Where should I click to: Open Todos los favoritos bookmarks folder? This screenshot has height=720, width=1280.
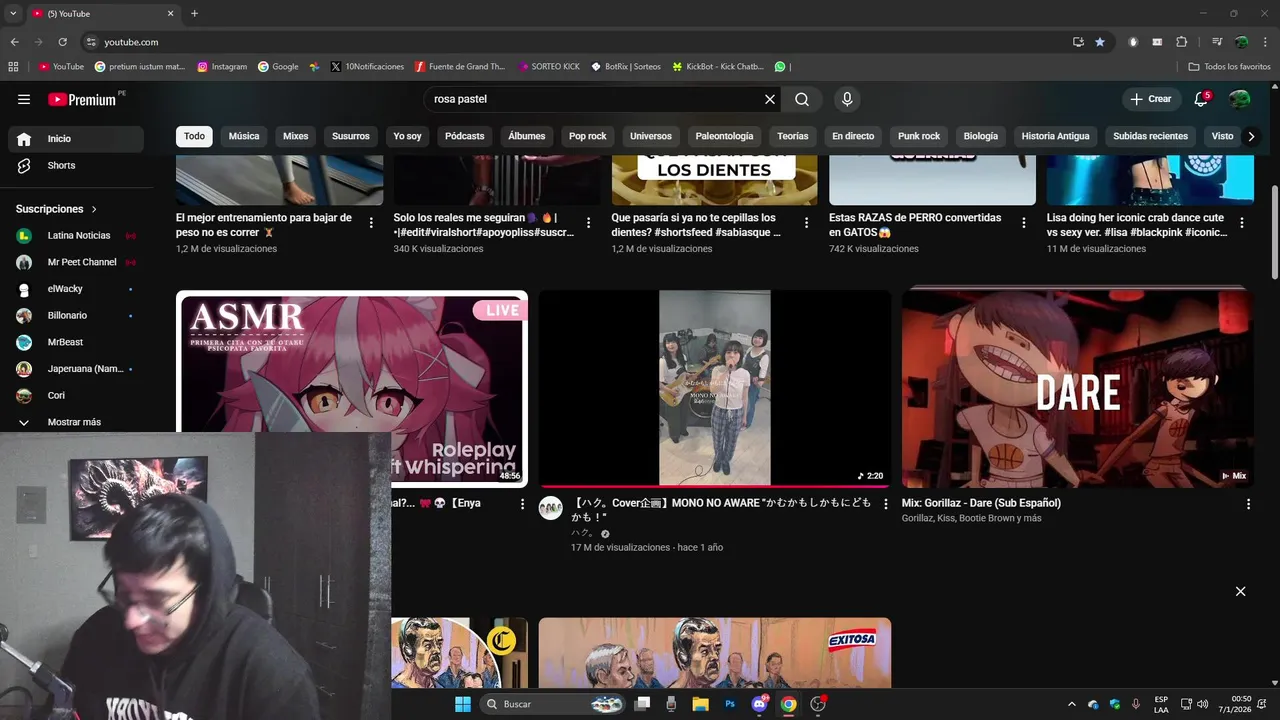pos(1229,67)
